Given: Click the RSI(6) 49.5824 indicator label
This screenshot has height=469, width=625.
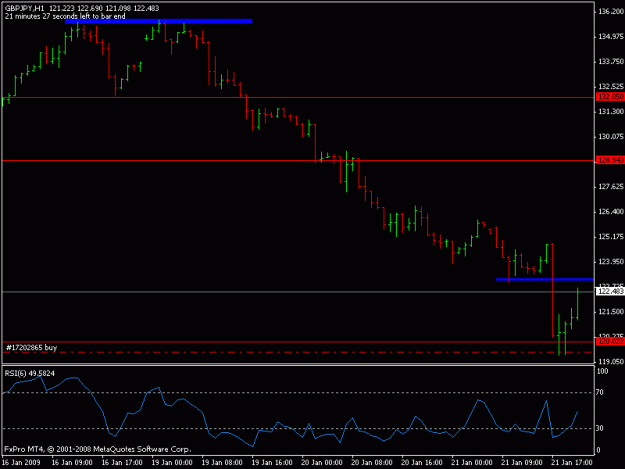Looking at the screenshot, I should click(x=29, y=373).
